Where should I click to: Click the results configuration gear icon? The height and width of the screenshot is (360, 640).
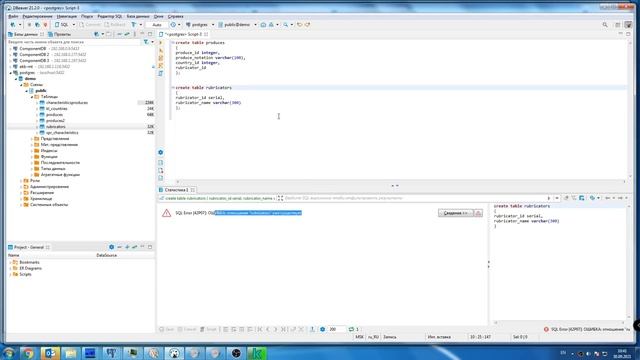tap(322, 329)
